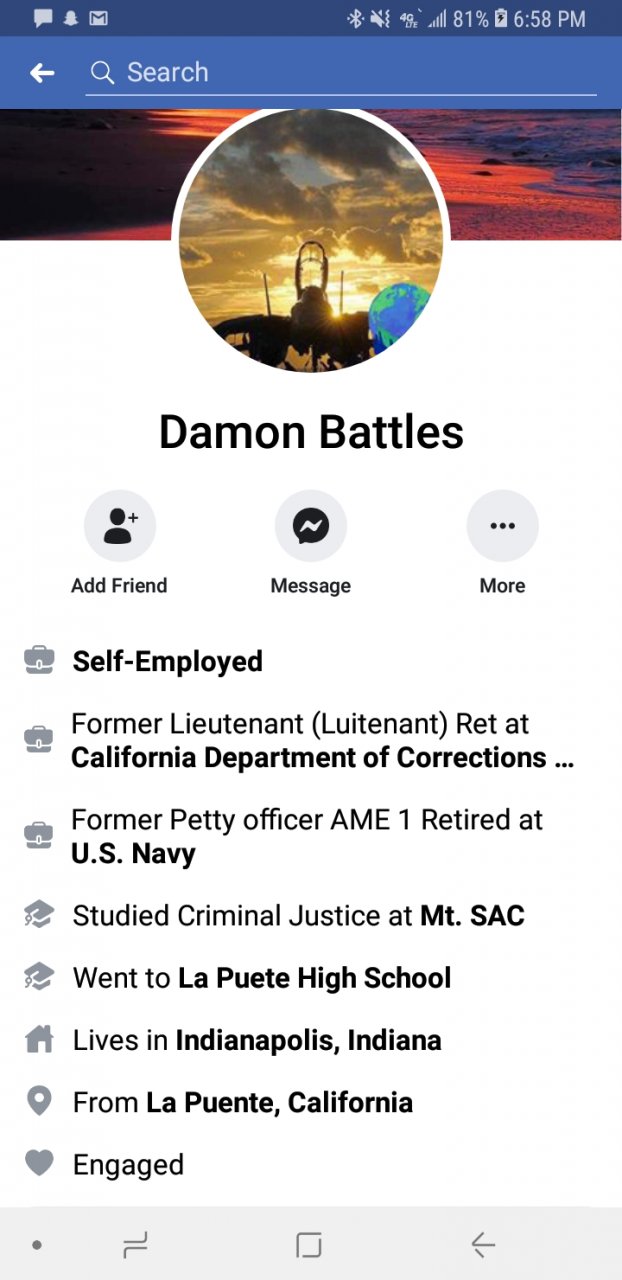
Task: Open California Department of Corrections page
Action: coord(322,758)
